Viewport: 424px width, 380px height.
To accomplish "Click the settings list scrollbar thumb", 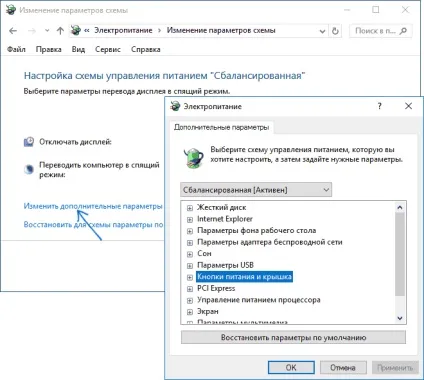I will point(400,254).
